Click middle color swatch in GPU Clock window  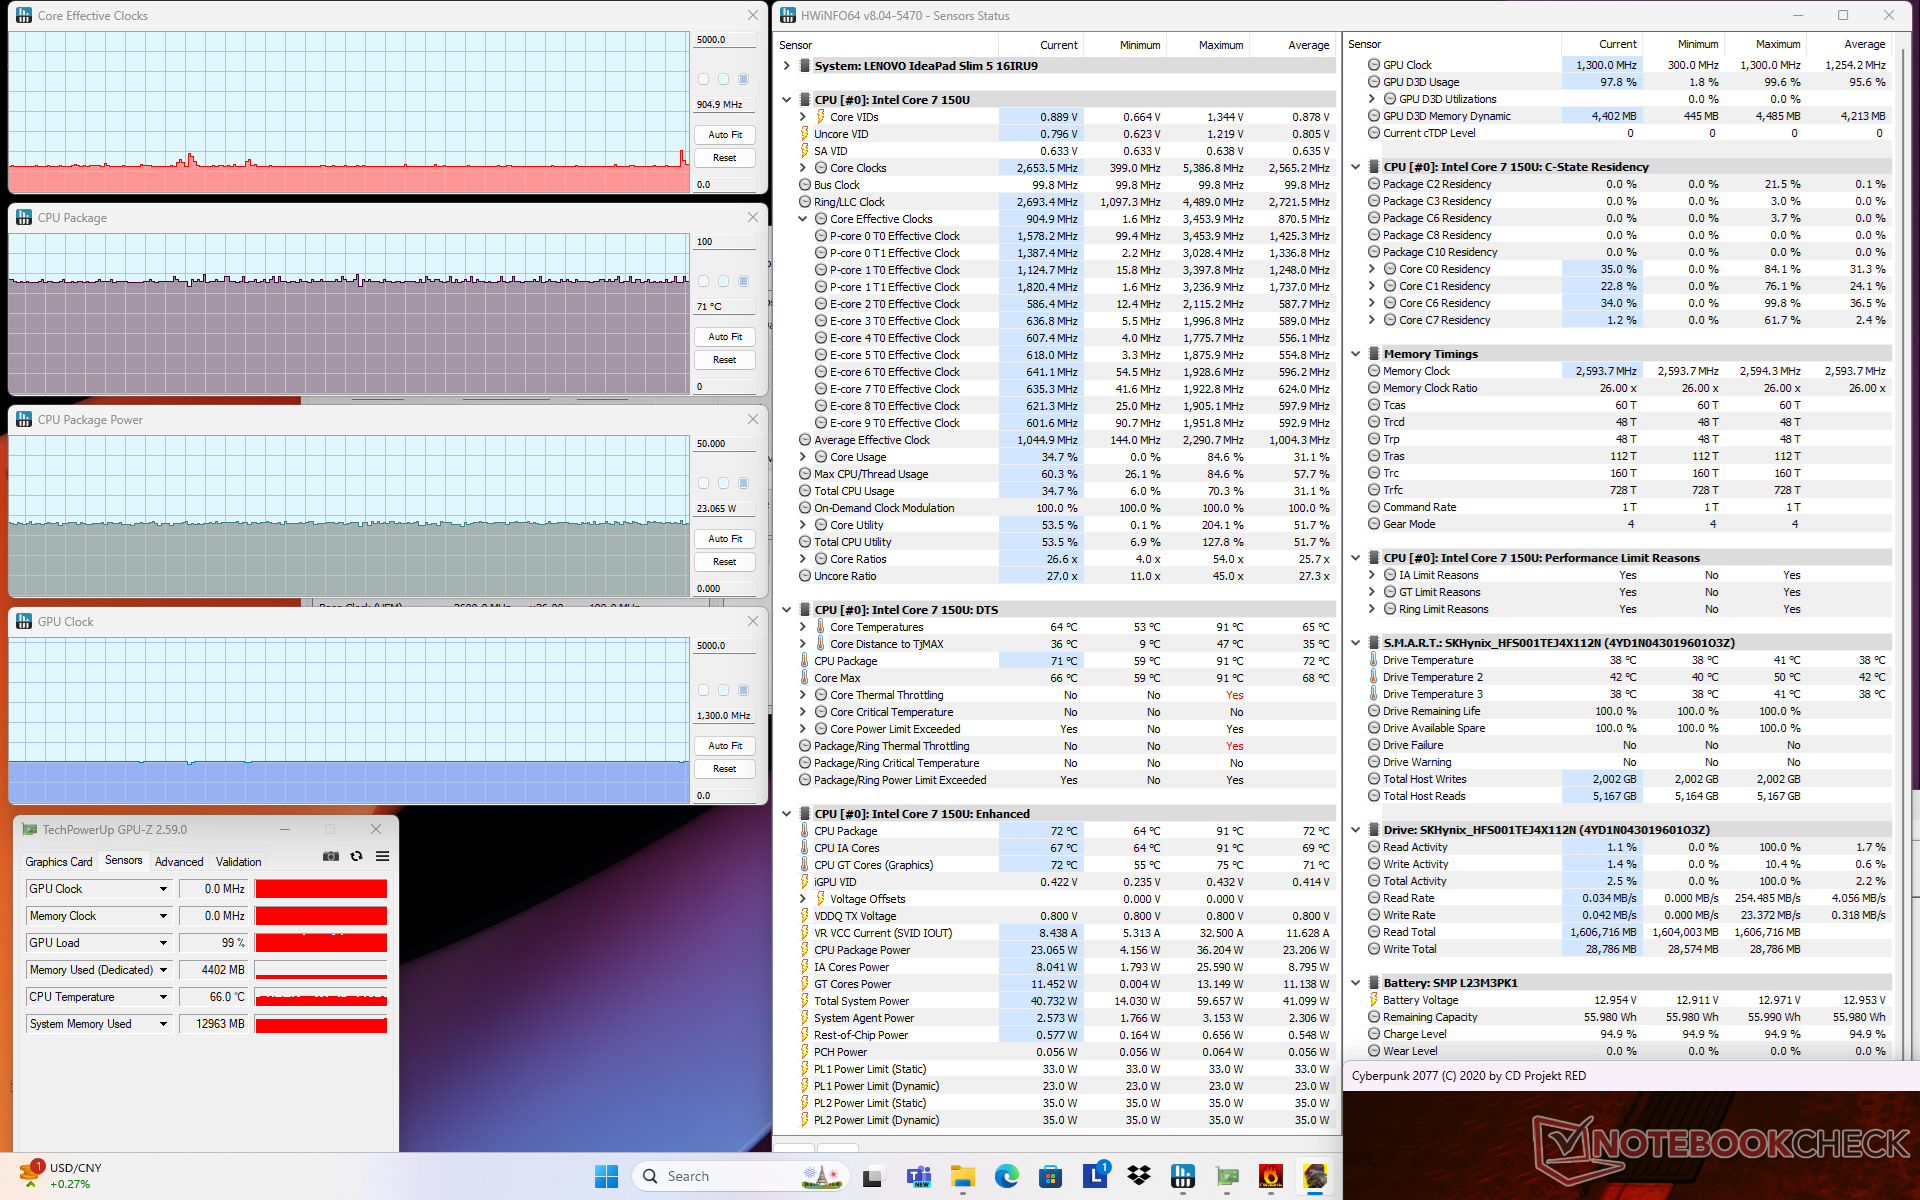pyautogui.click(x=723, y=690)
